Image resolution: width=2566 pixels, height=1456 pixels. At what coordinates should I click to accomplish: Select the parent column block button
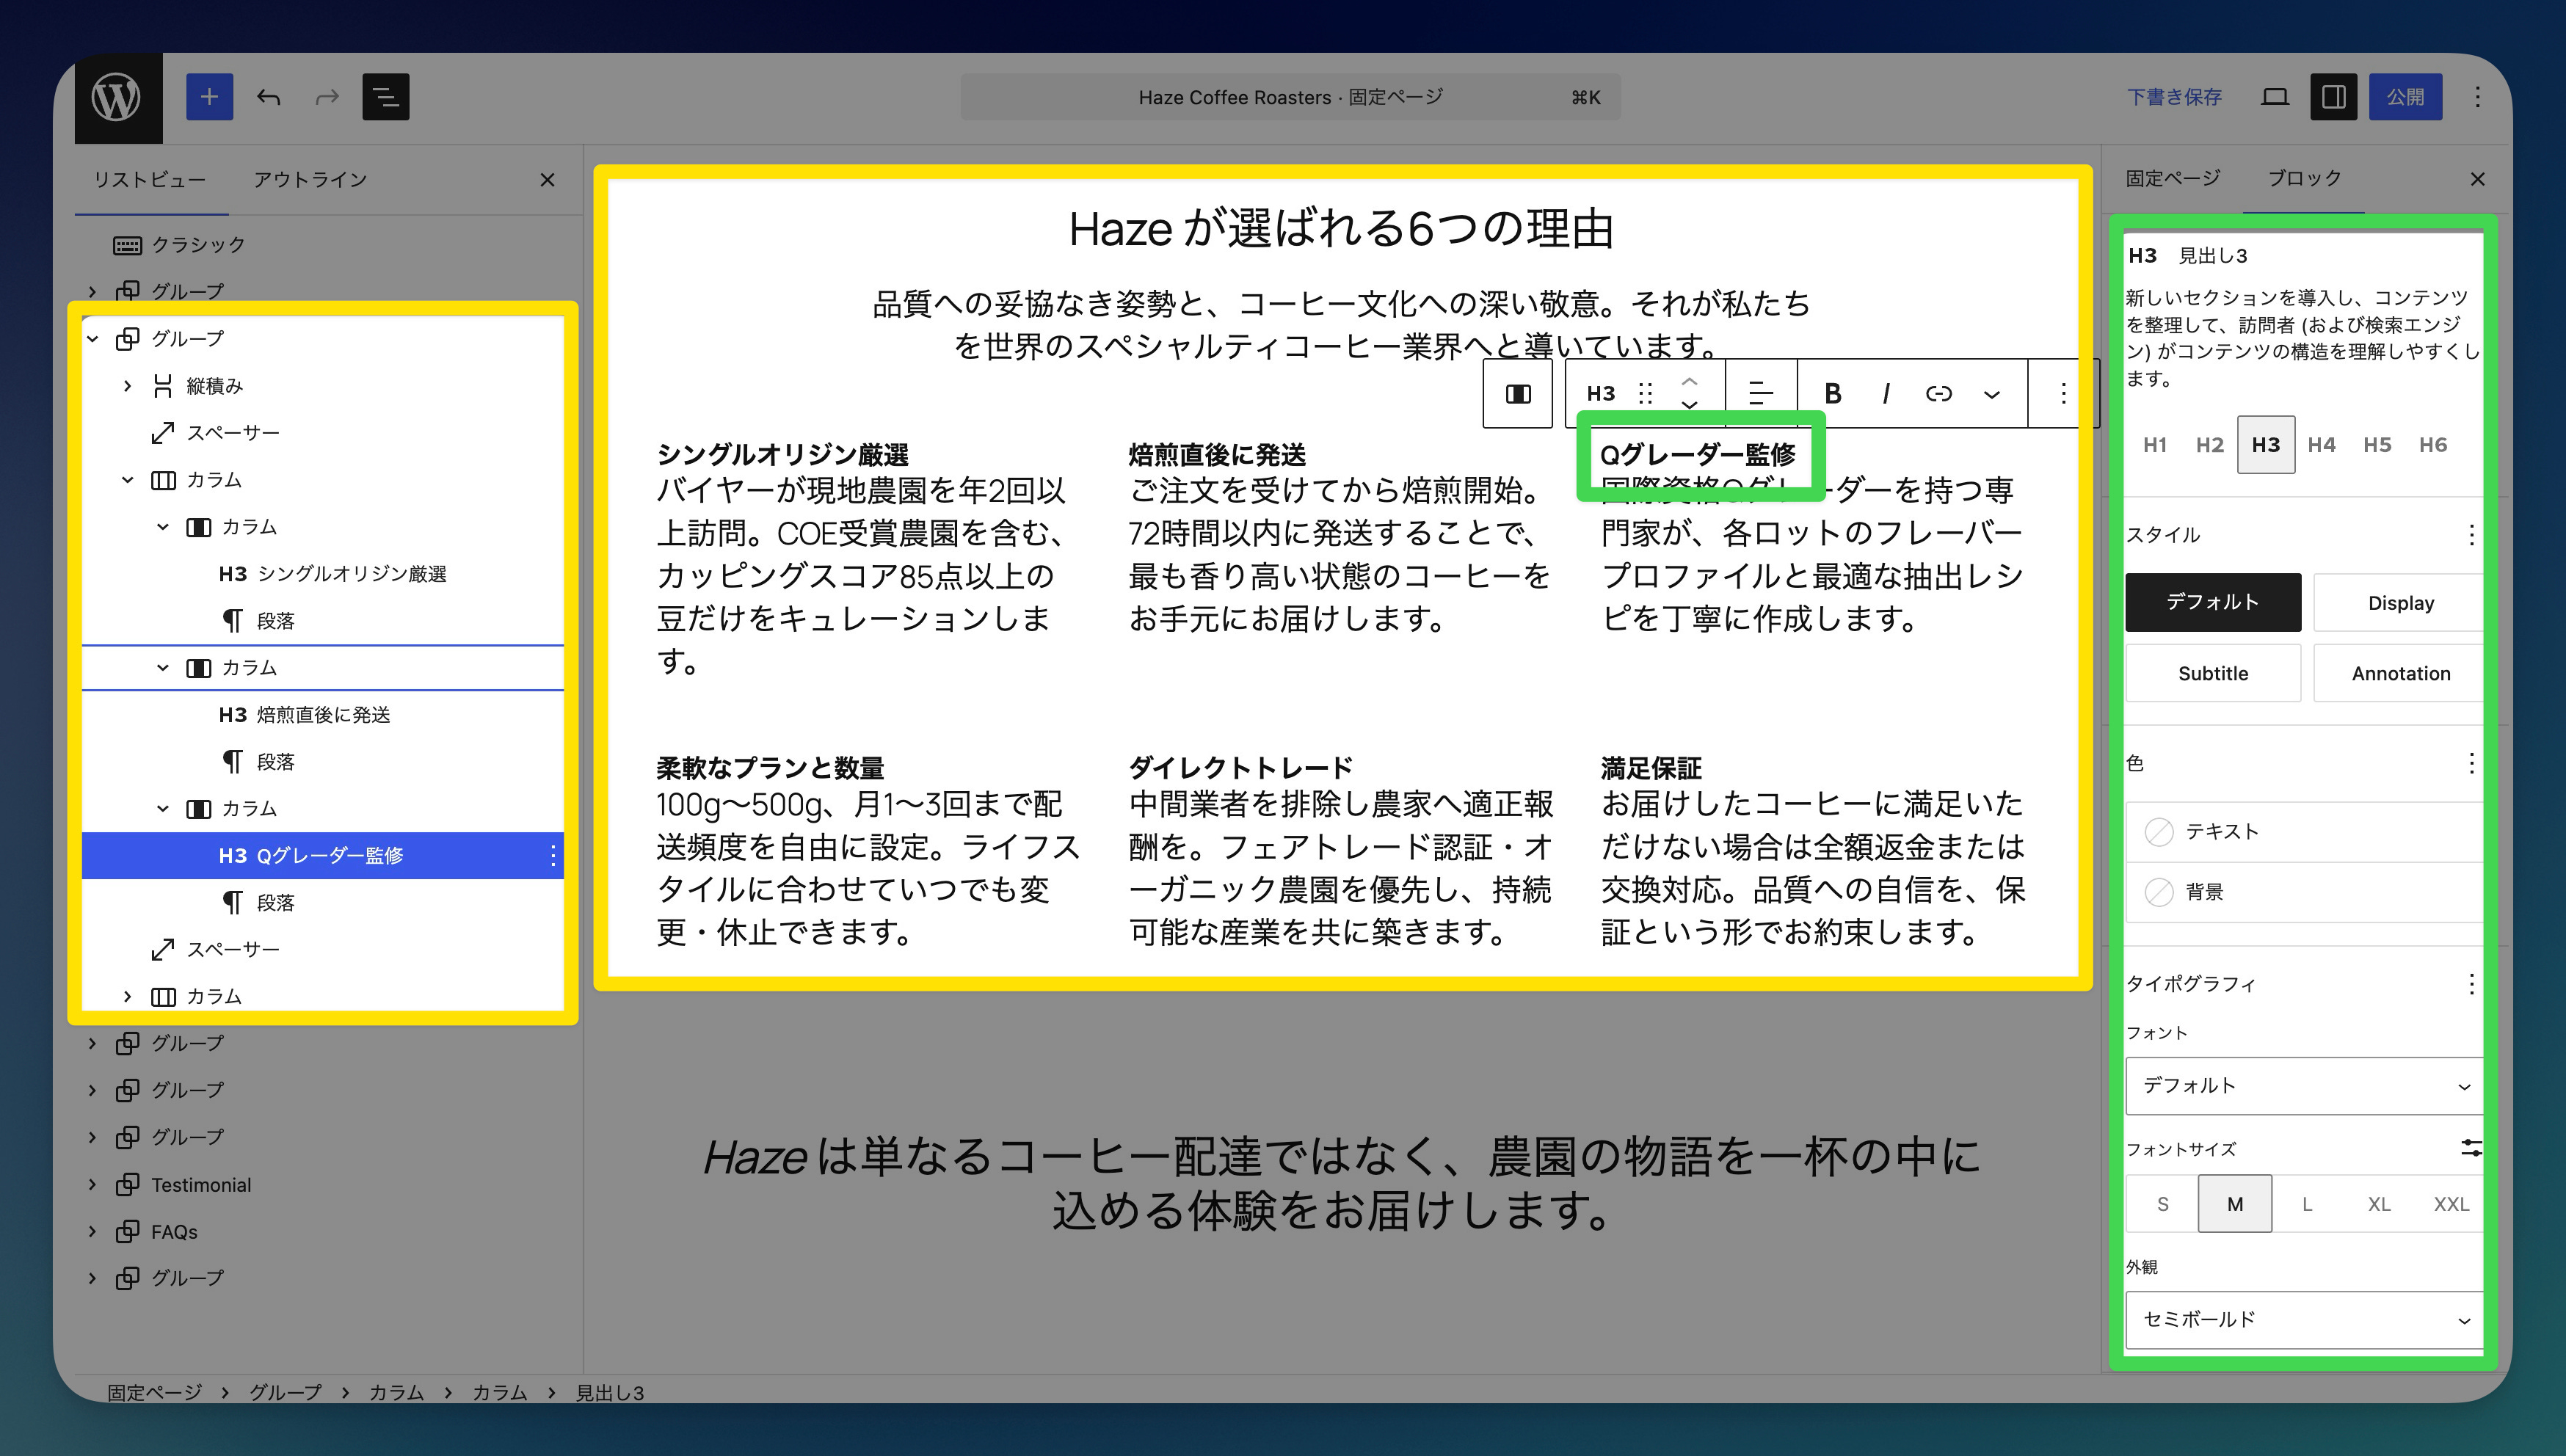[x=1518, y=393]
